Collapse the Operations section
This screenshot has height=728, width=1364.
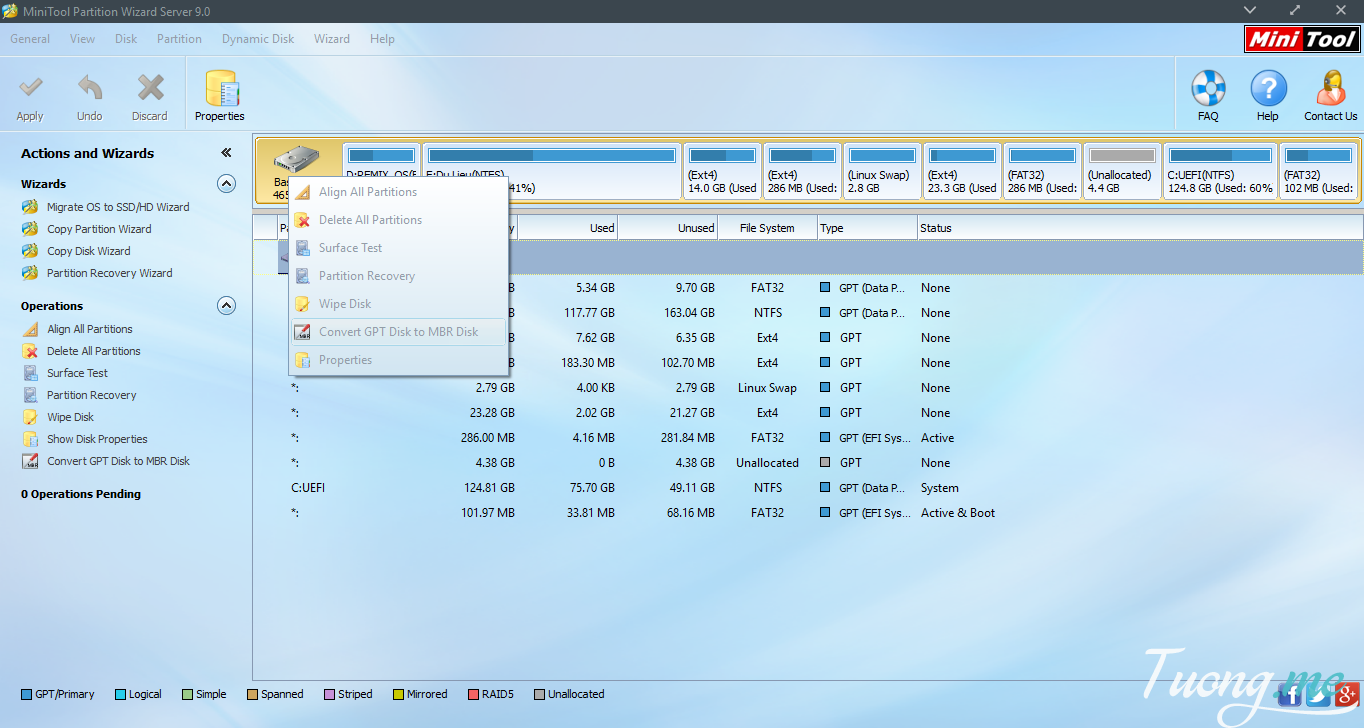227,306
